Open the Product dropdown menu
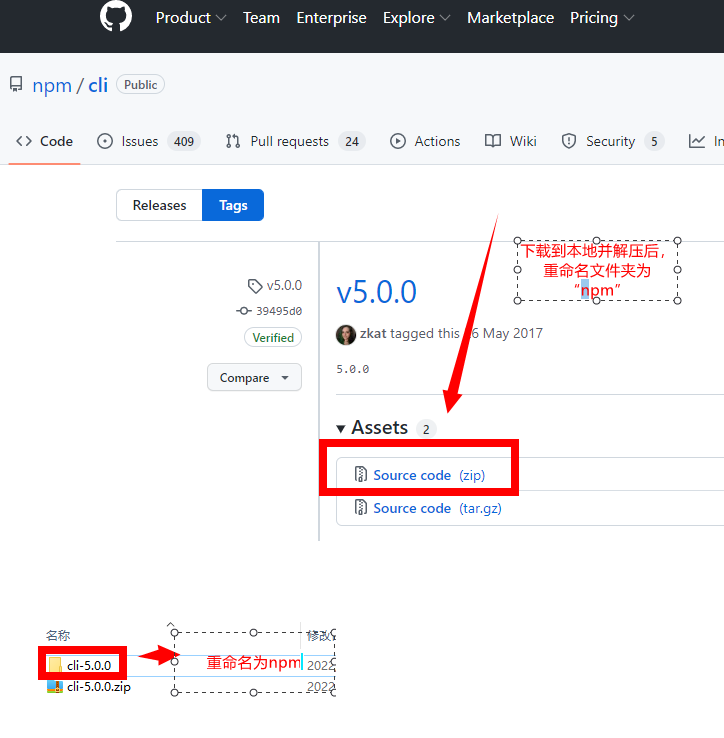 pos(191,18)
